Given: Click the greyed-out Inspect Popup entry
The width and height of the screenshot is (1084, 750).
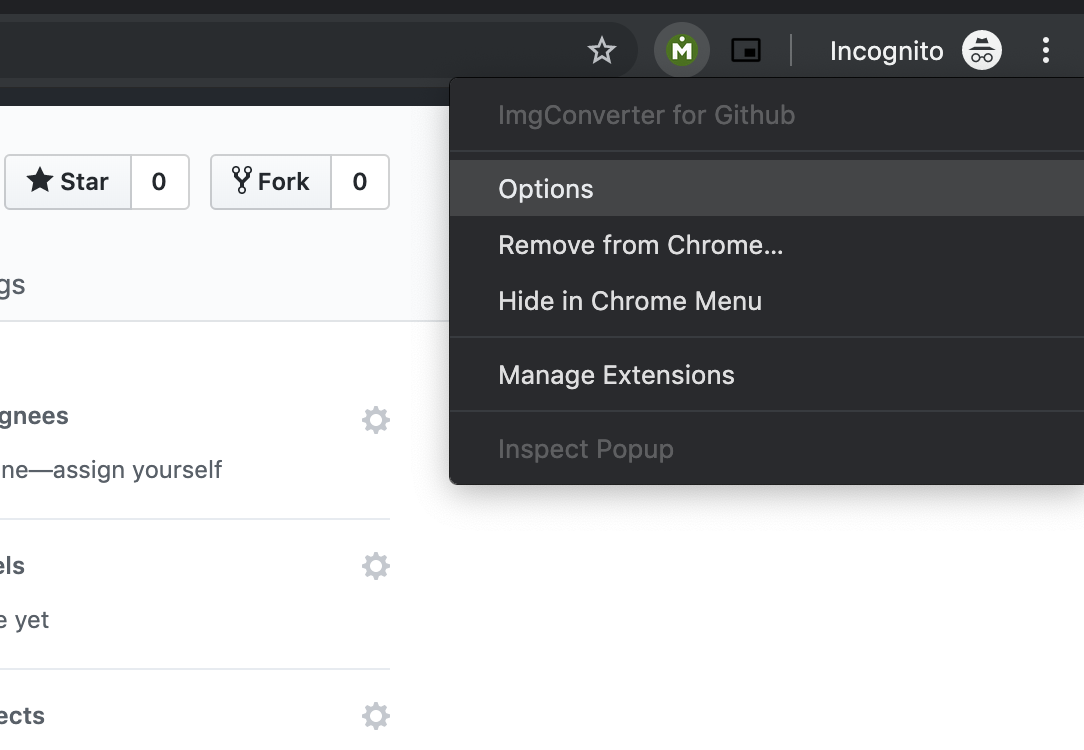Looking at the screenshot, I should tap(585, 449).
